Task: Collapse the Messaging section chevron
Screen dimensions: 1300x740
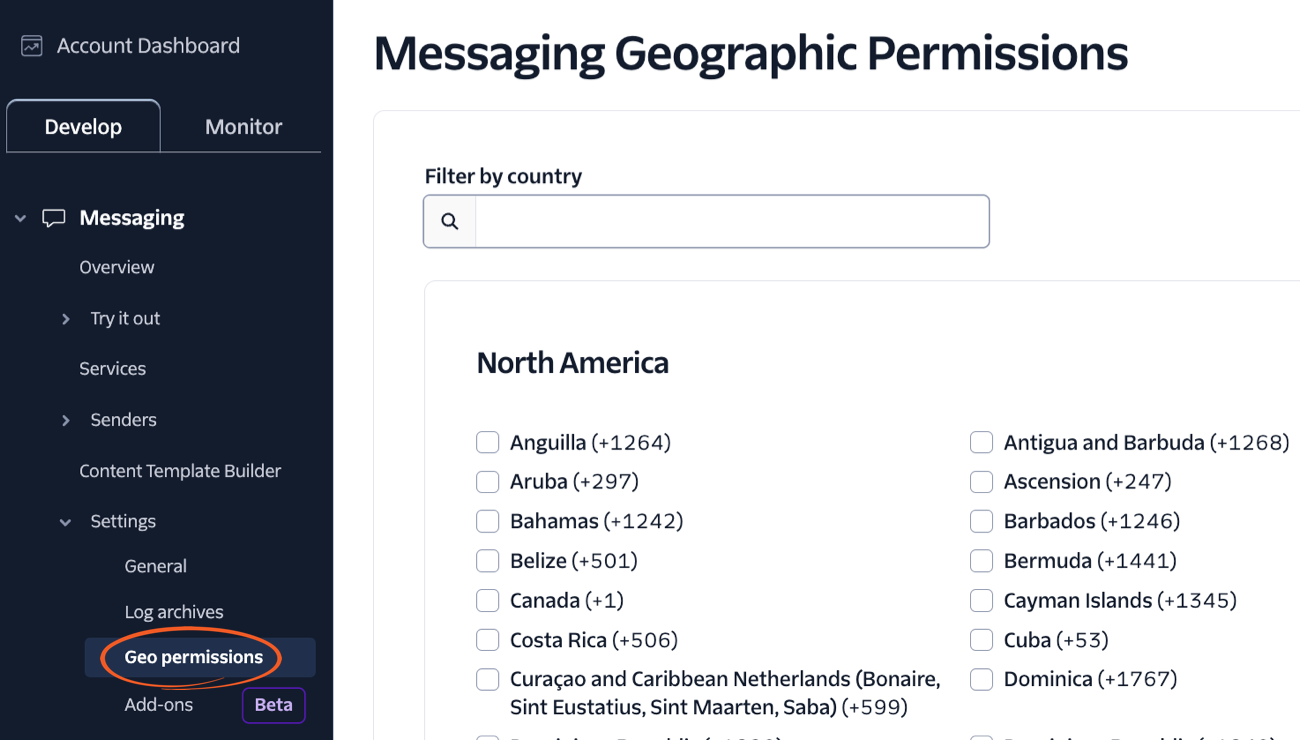Action: click(x=20, y=218)
